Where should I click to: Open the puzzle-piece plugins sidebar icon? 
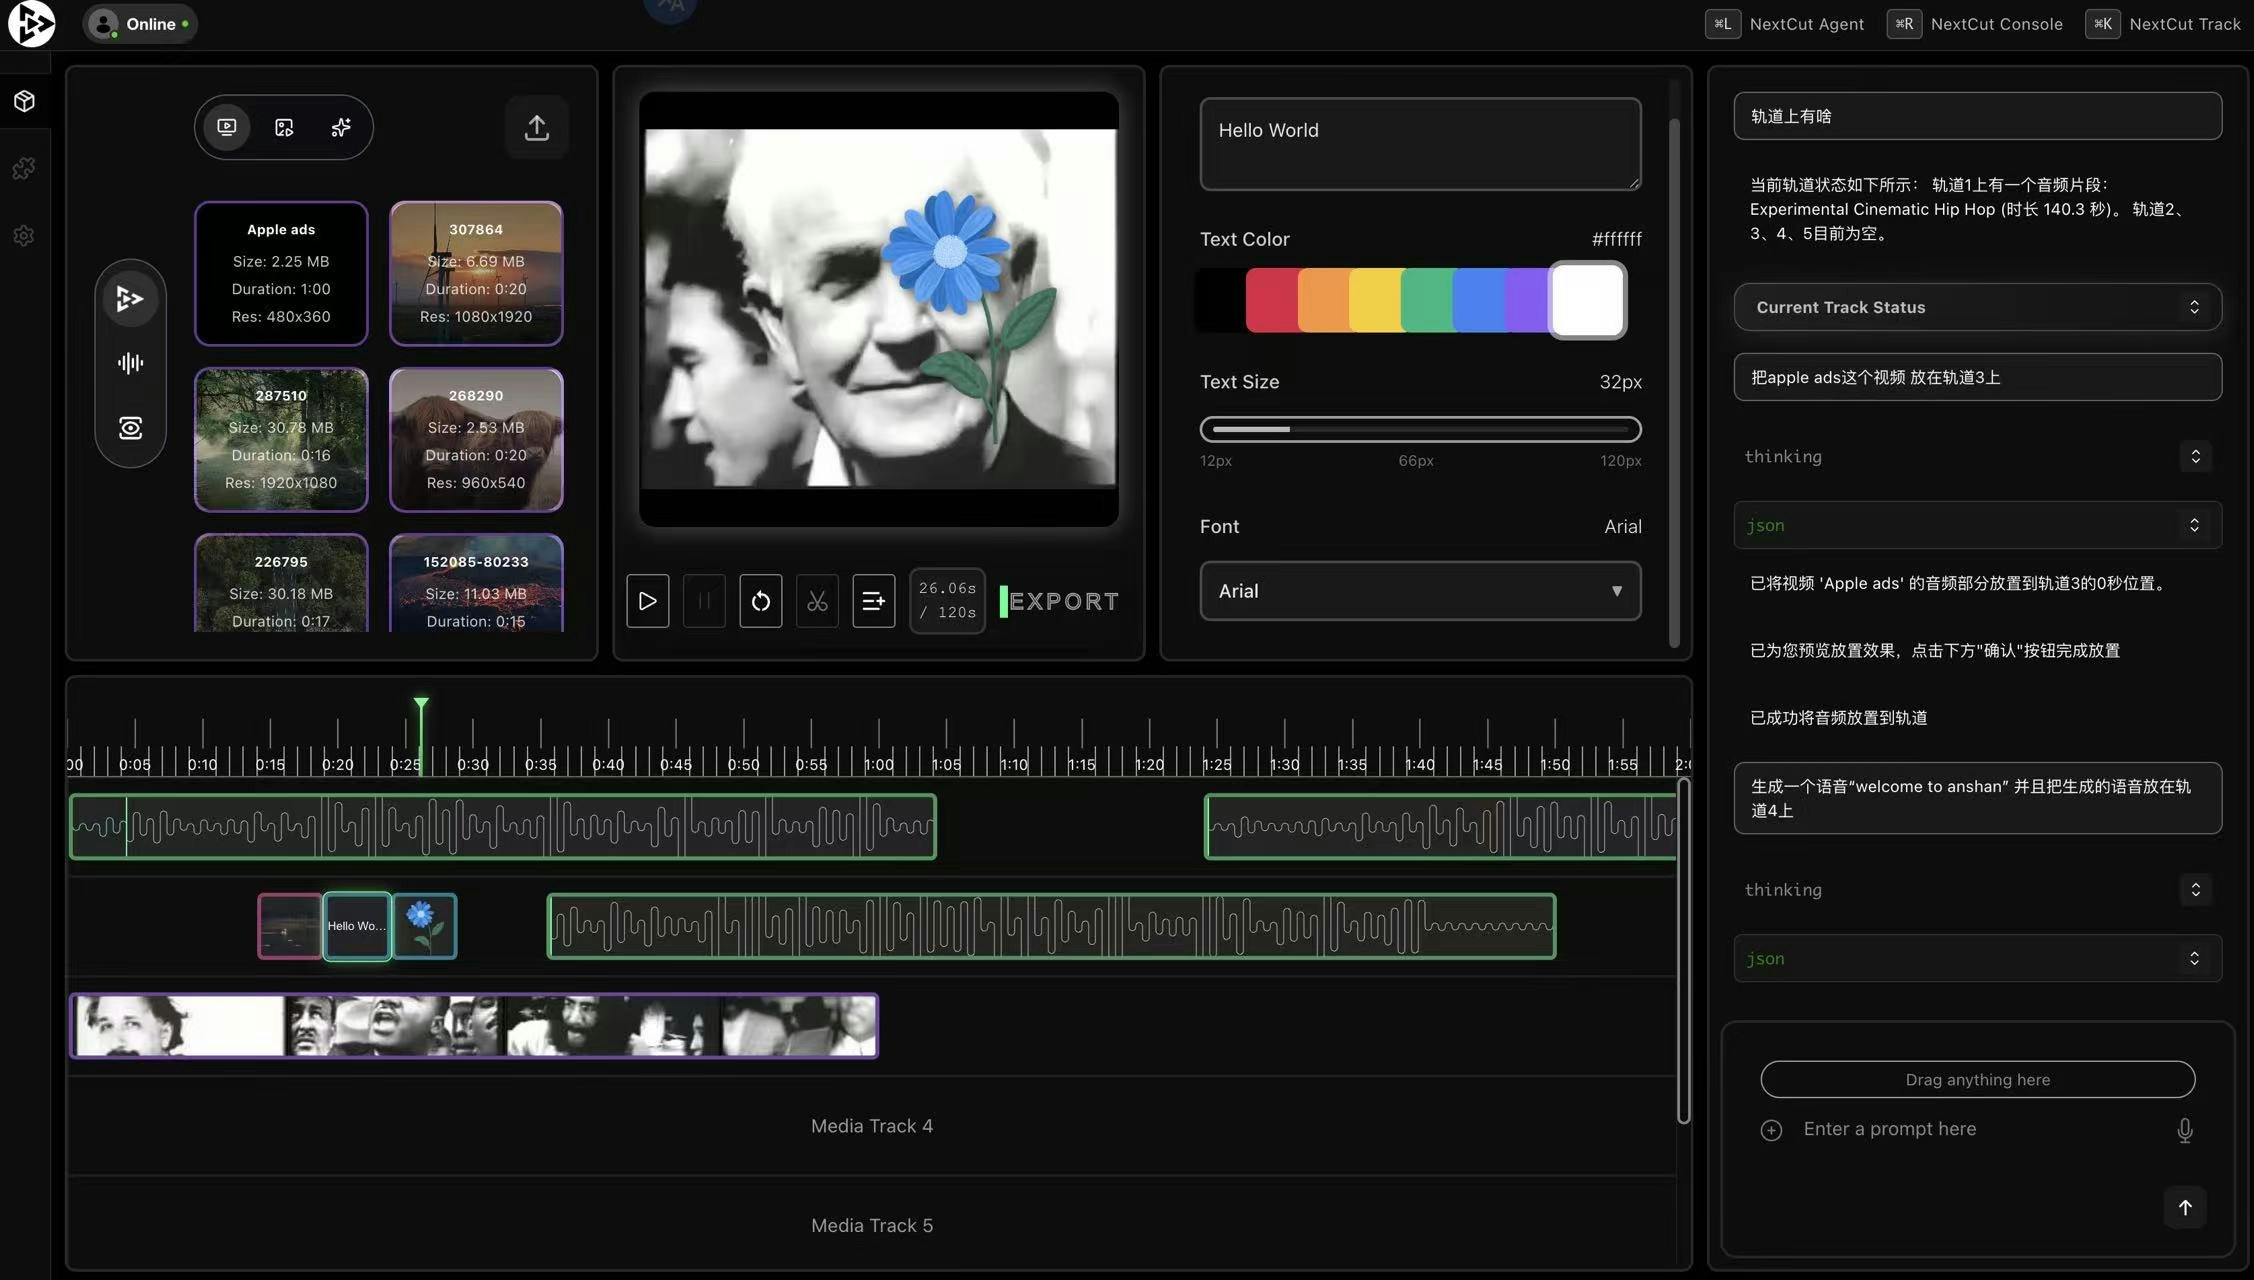click(x=24, y=168)
